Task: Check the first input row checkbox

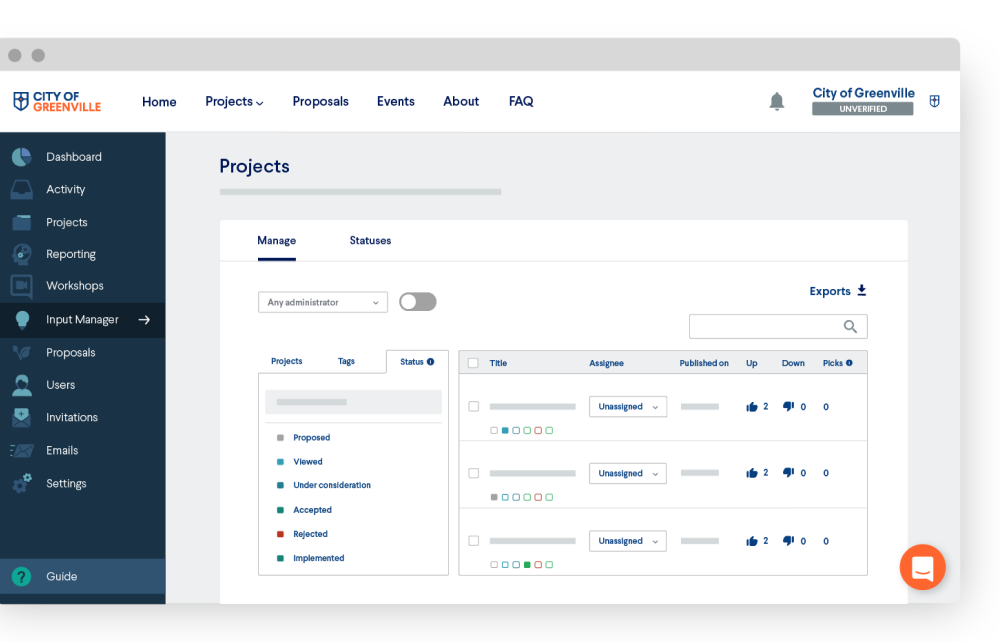Action: click(x=473, y=406)
